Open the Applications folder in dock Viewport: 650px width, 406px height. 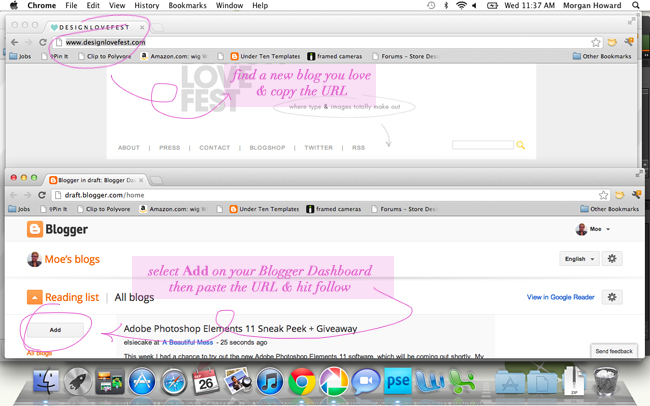509,381
